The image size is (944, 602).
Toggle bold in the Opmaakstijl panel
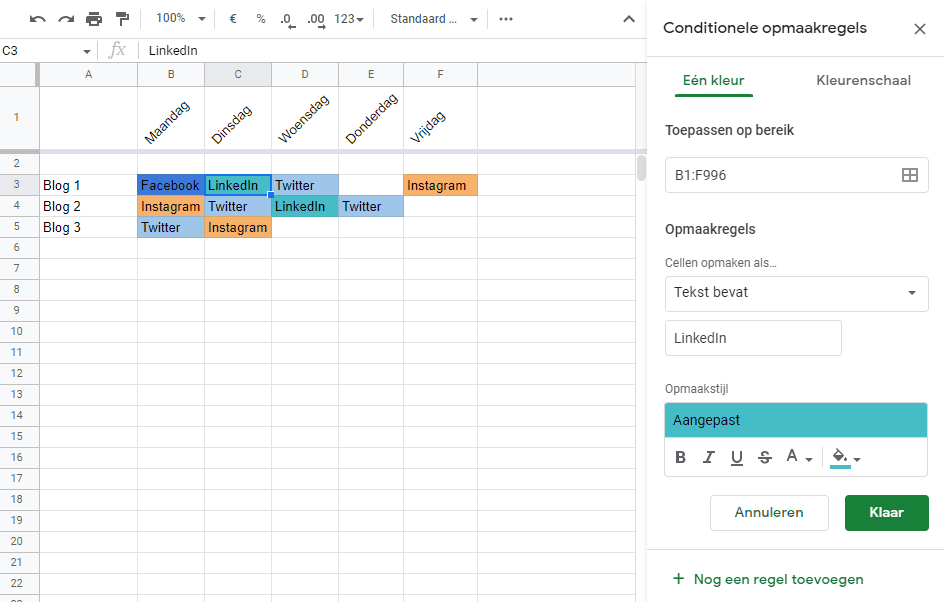(680, 457)
